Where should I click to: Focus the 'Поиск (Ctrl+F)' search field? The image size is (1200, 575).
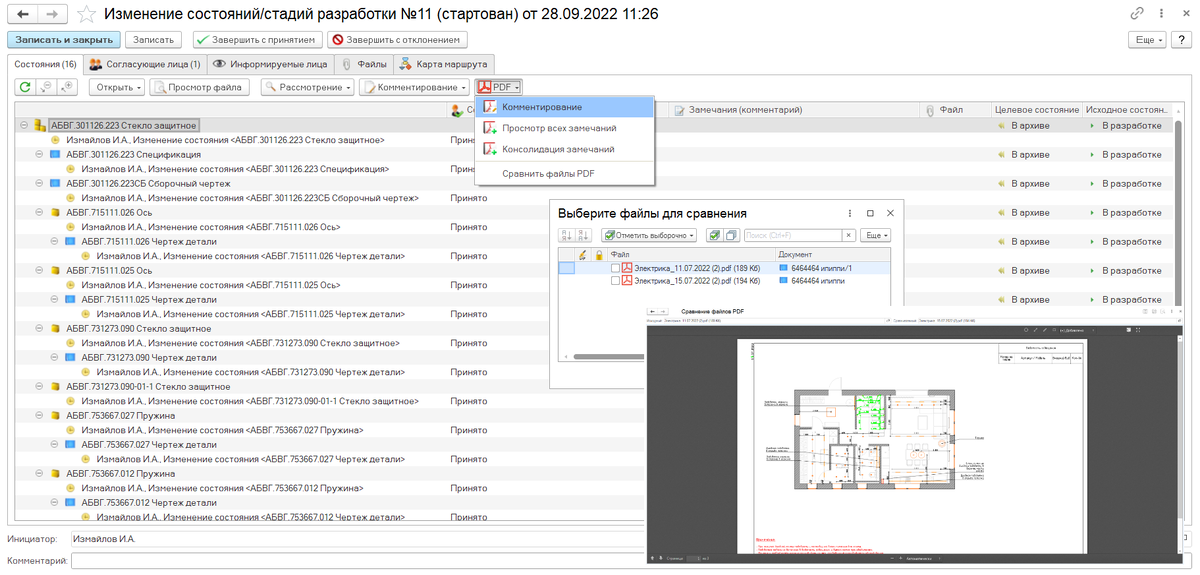[x=792, y=235]
